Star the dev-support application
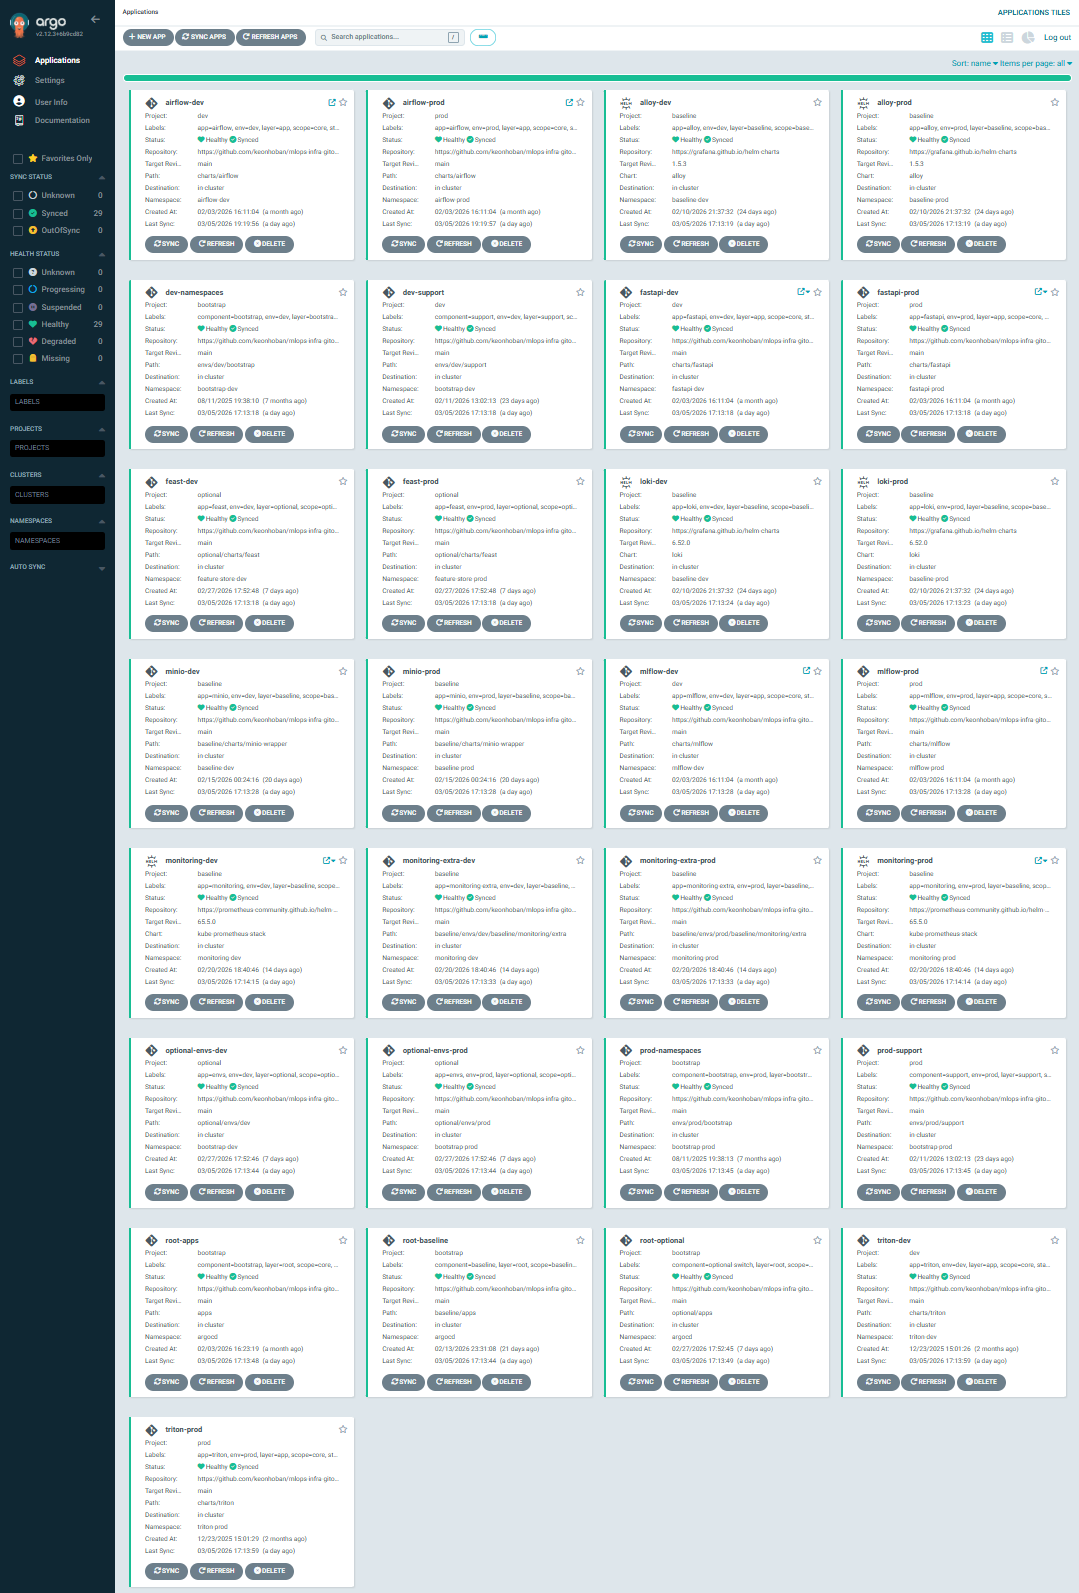 (x=580, y=293)
